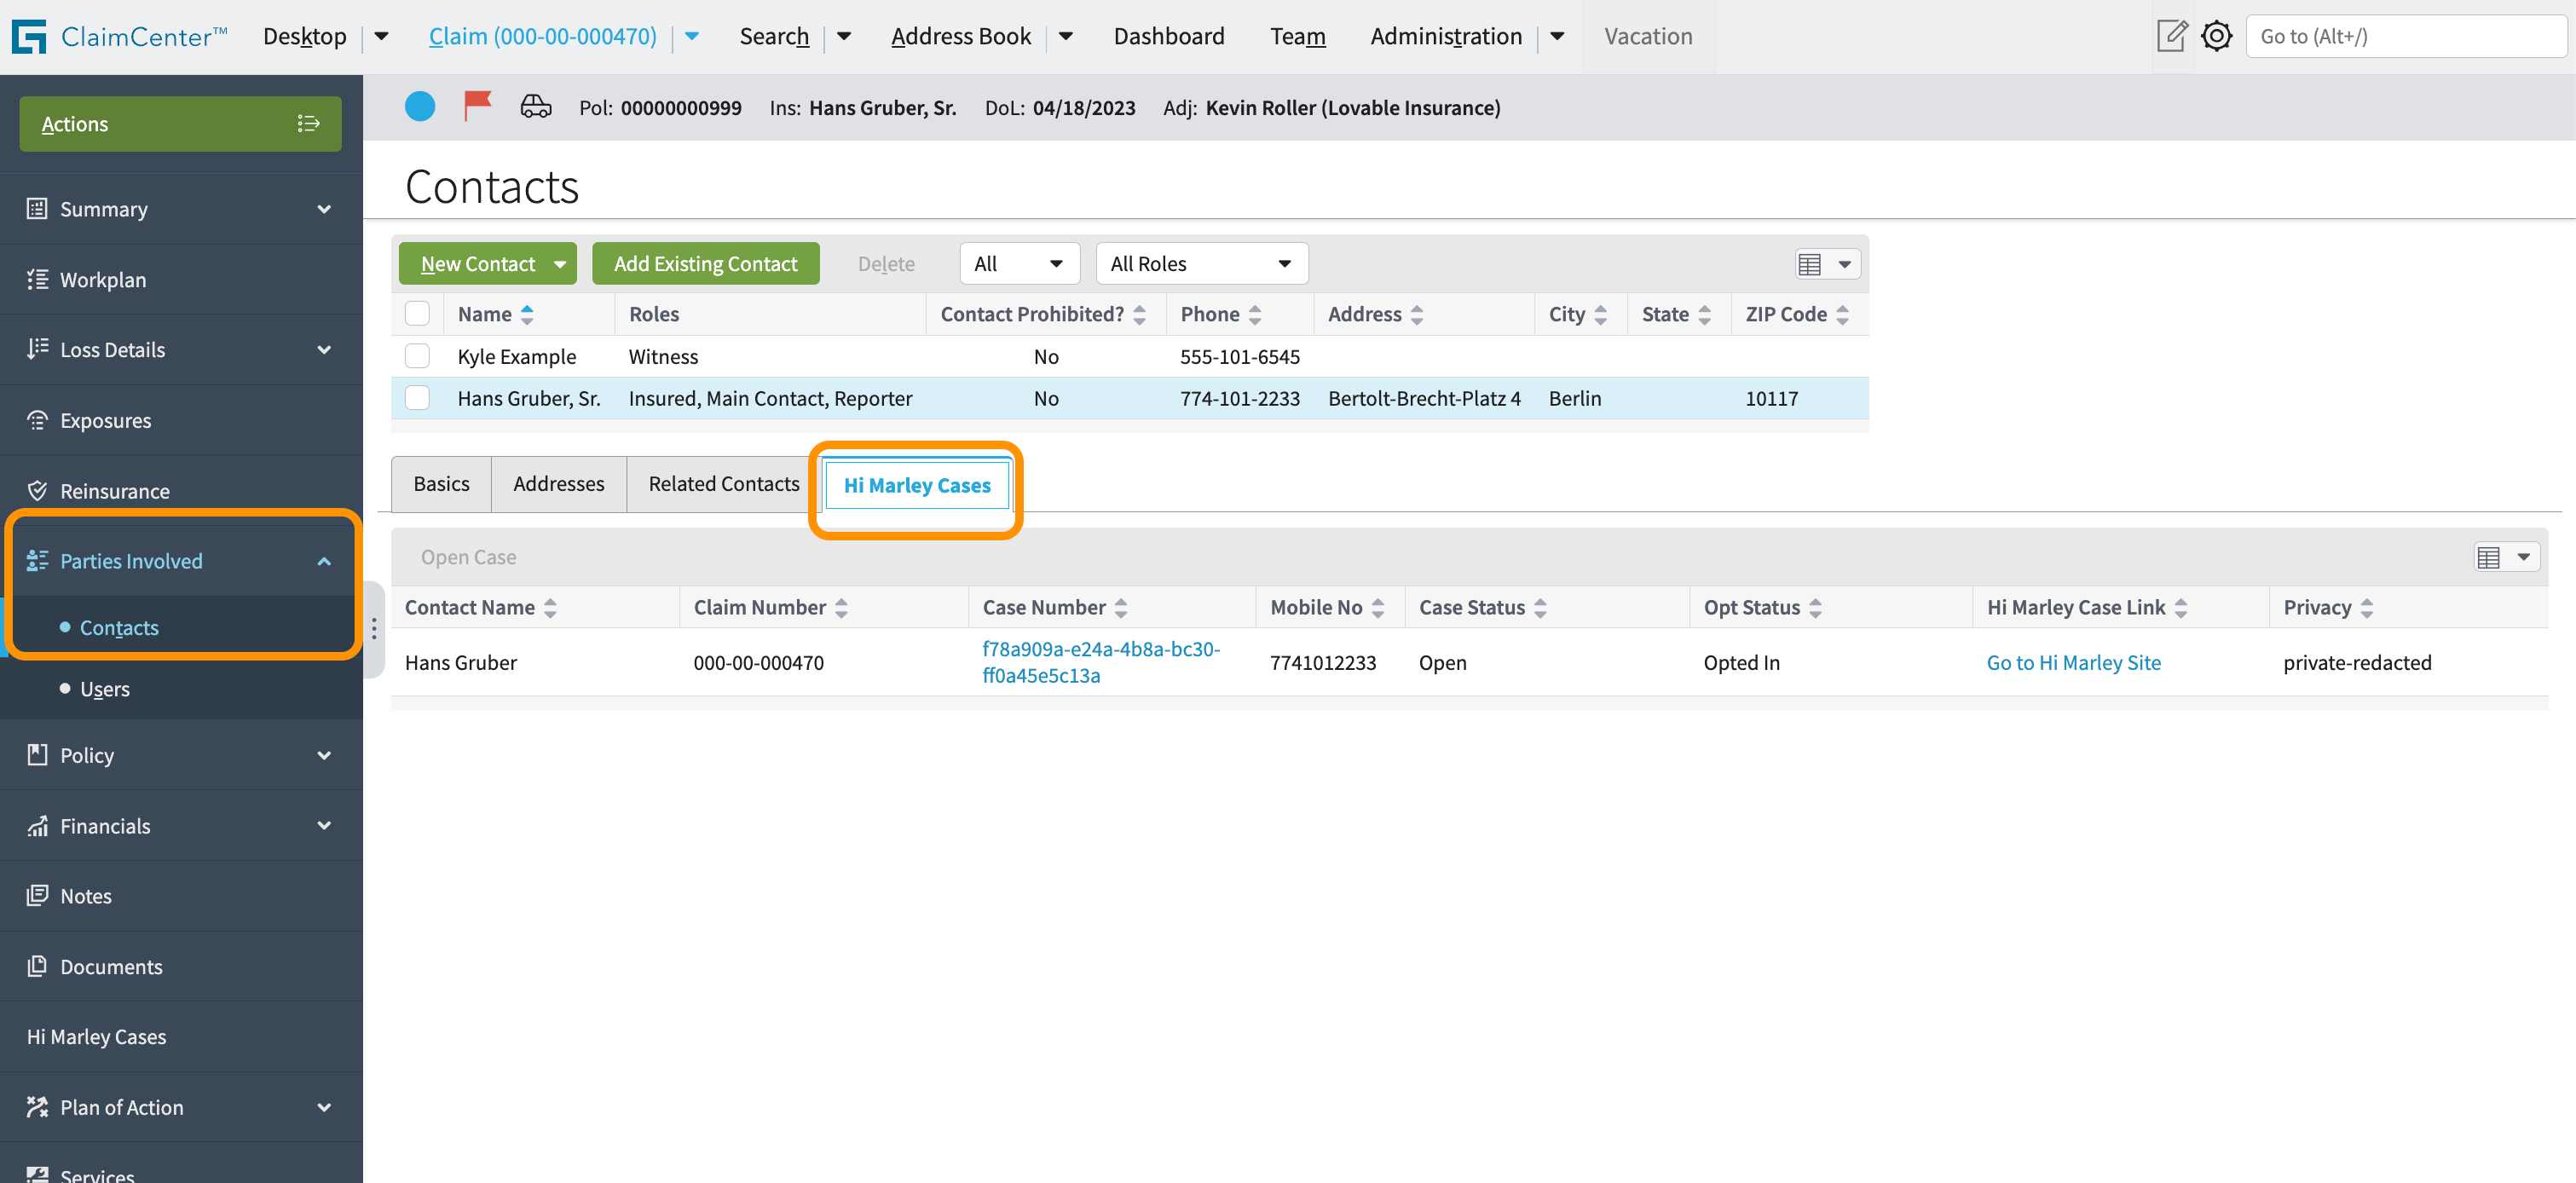The image size is (2576, 1183).
Task: Toggle the select-all checkbox in the table header
Action: (418, 313)
